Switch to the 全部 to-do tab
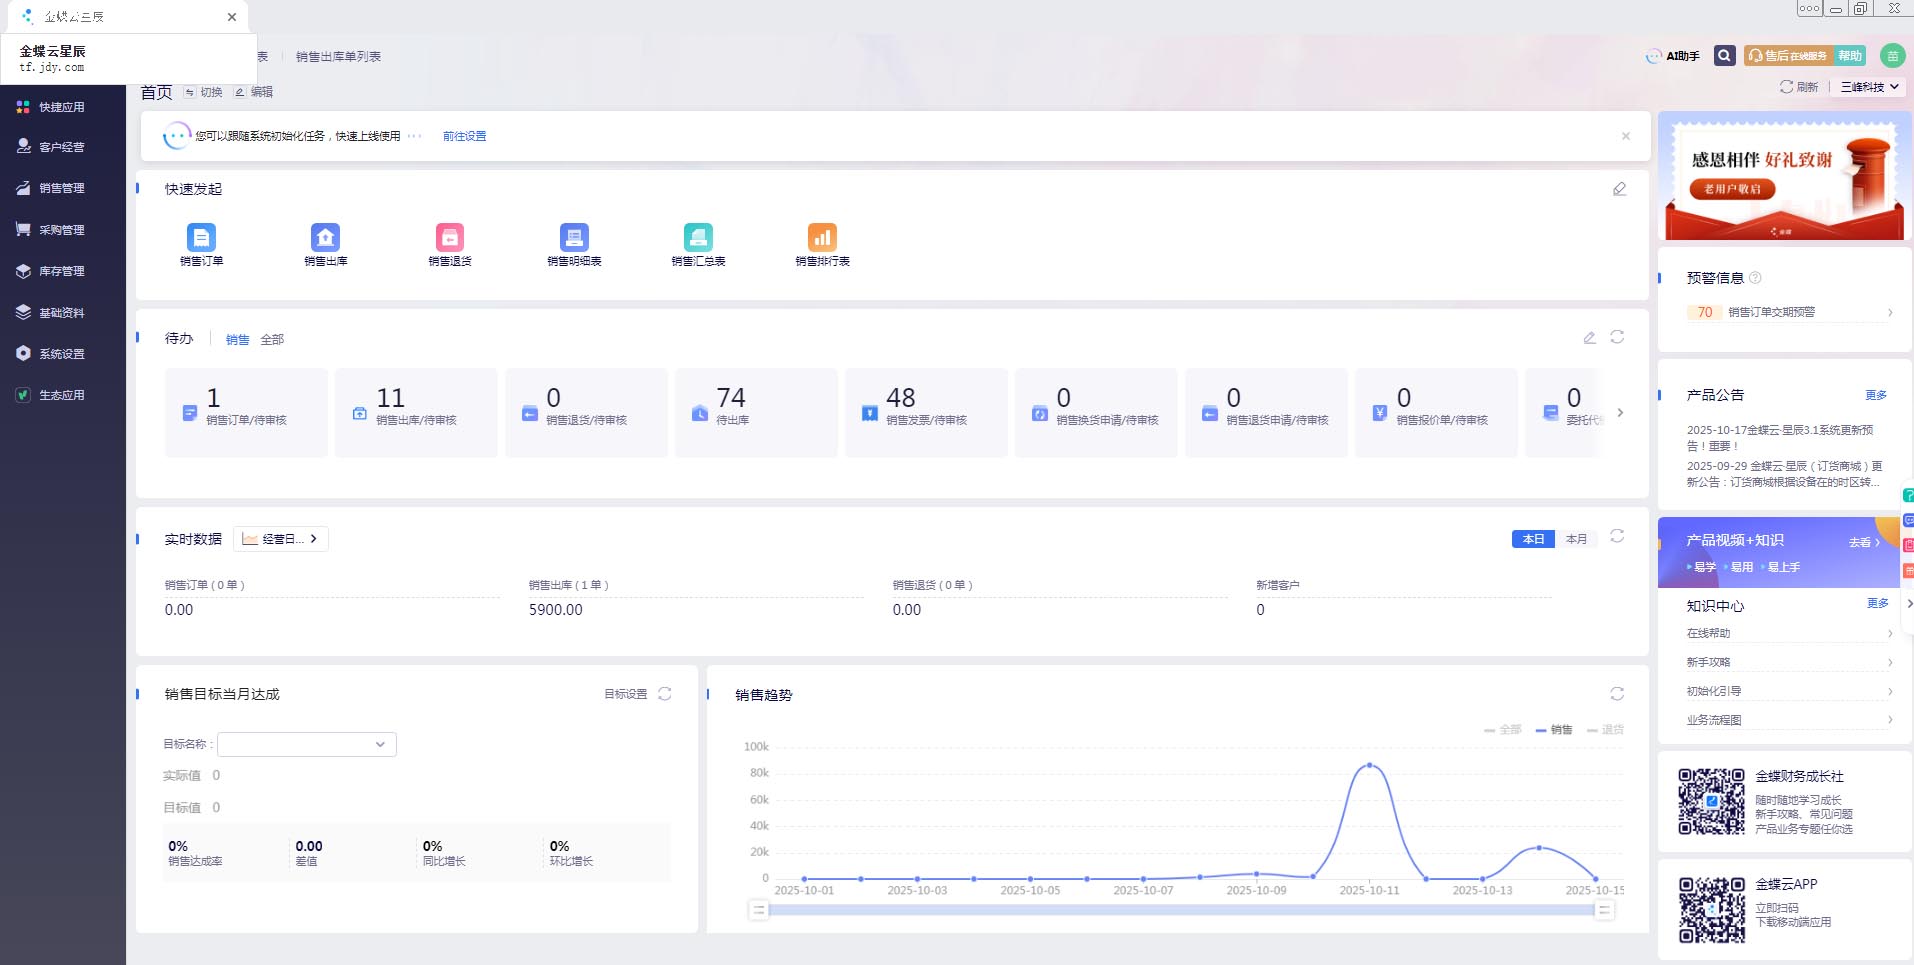 [272, 340]
